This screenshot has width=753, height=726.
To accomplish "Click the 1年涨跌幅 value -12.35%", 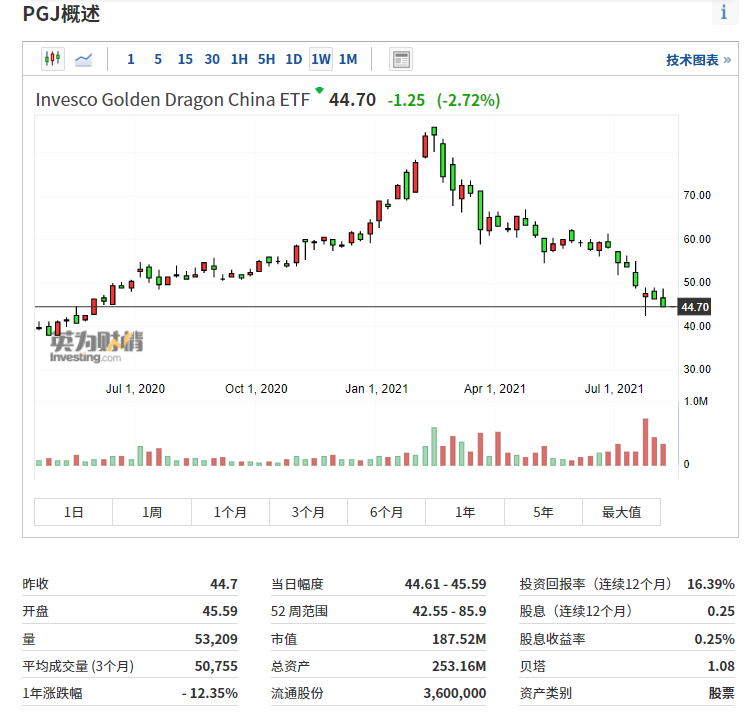I will click(210, 693).
